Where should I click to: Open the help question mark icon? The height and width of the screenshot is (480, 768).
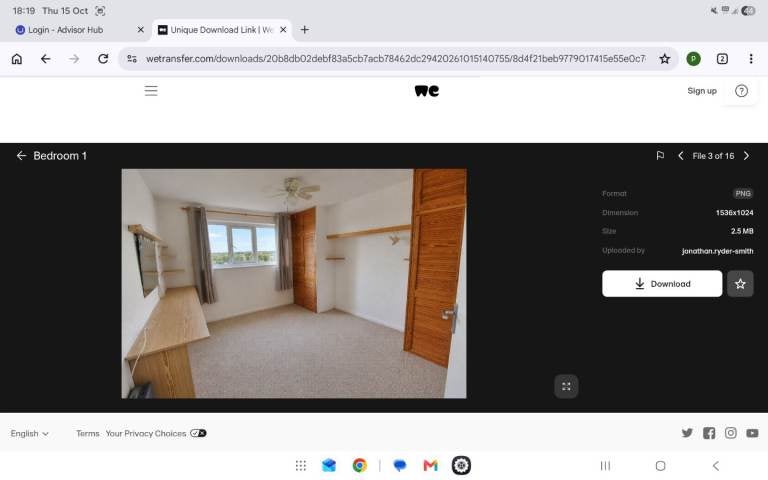(741, 91)
